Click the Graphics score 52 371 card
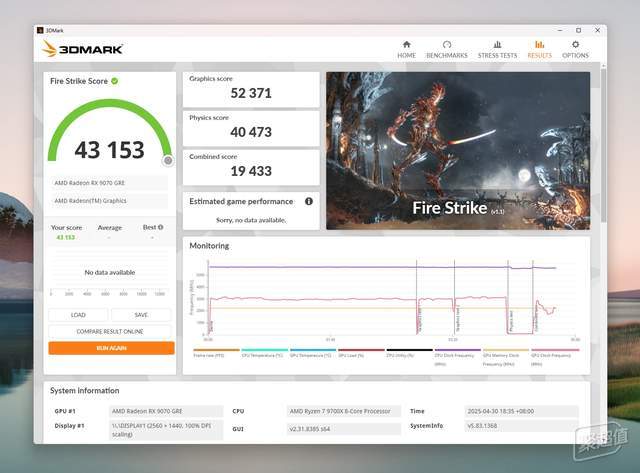This screenshot has width=640, height=473. coord(251,89)
